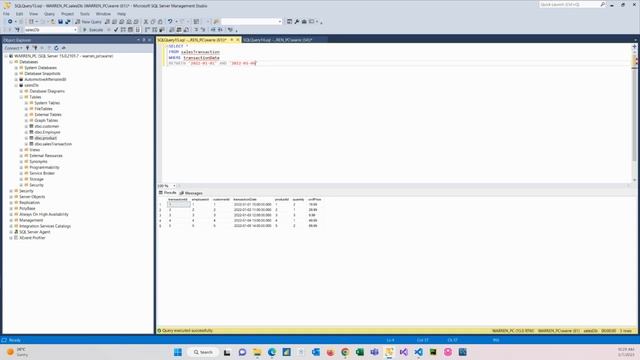Screen dimensions: 640x360
Task: Click the Execute button
Action: (x=93, y=30)
